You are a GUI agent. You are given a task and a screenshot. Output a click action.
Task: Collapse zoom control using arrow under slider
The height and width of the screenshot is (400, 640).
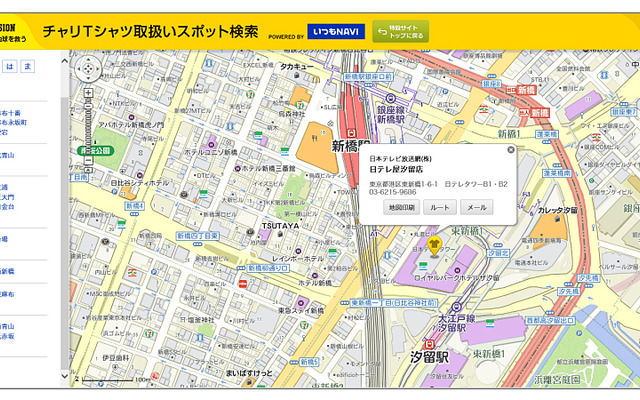coord(88,169)
